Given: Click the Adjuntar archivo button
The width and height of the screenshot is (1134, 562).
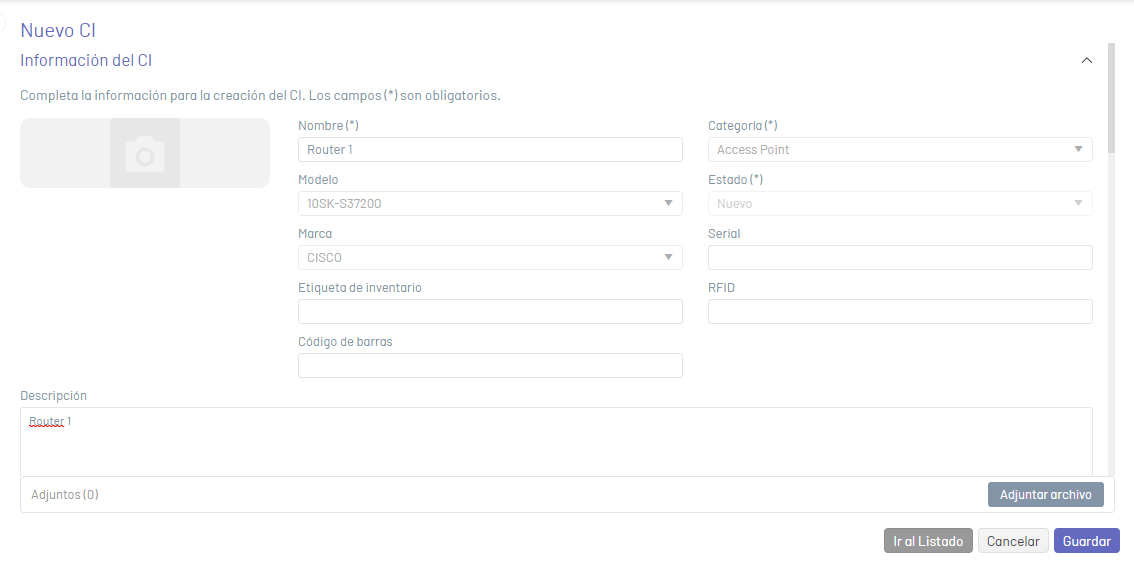Looking at the screenshot, I should click(x=1046, y=495).
